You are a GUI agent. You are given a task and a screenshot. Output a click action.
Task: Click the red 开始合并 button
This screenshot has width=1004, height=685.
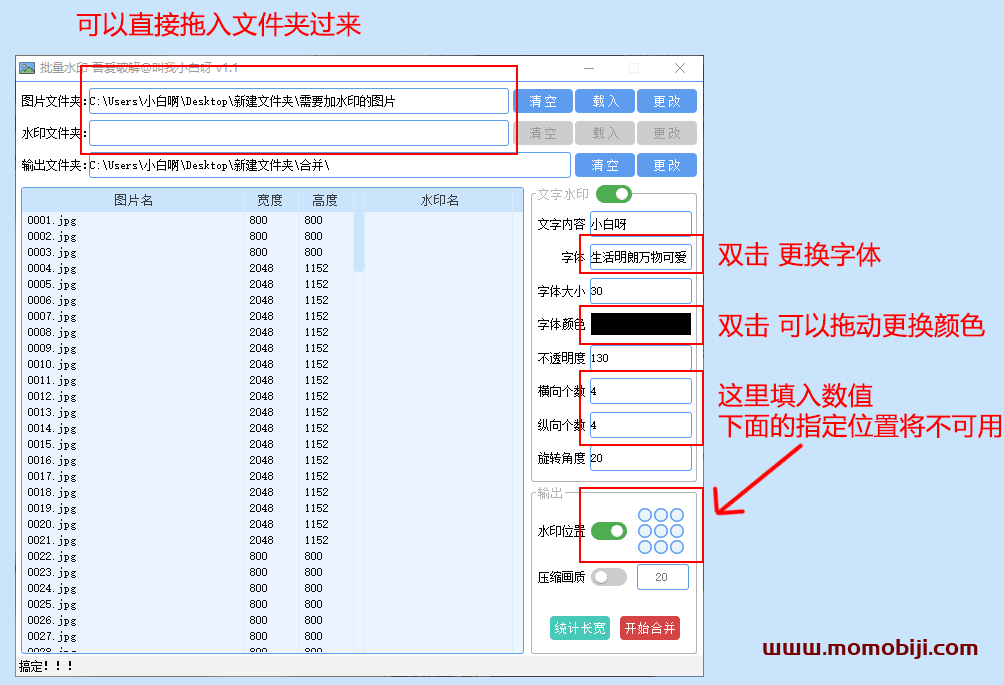[650, 628]
